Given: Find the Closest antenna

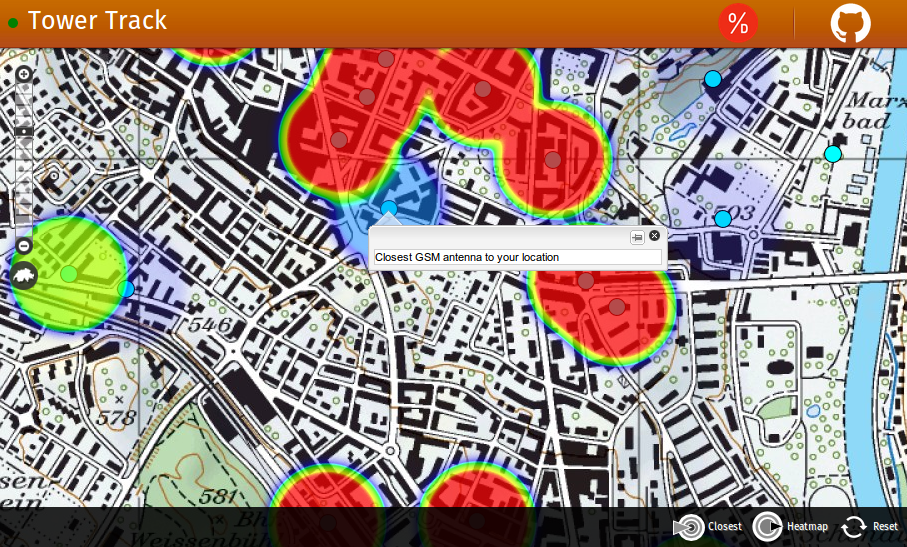Looking at the screenshot, I should click(708, 526).
